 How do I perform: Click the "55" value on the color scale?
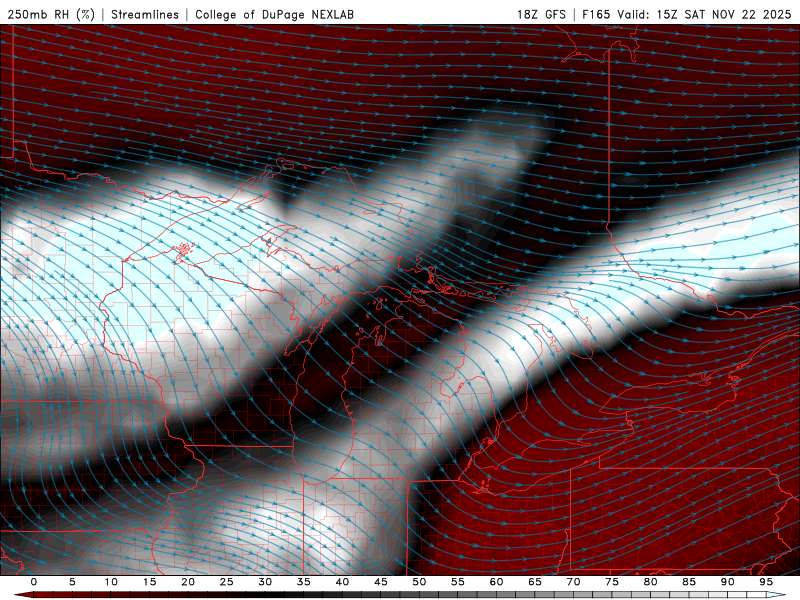[458, 582]
